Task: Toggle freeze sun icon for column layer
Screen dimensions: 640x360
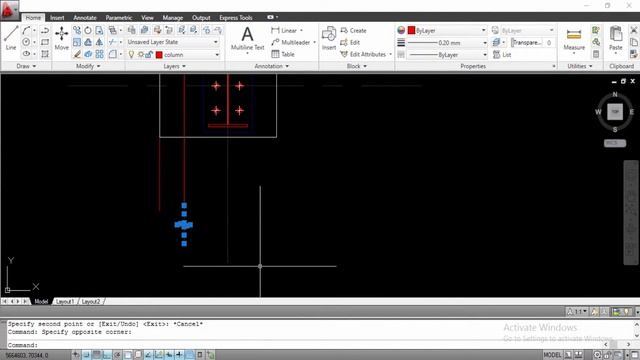Action: click(x=141, y=54)
